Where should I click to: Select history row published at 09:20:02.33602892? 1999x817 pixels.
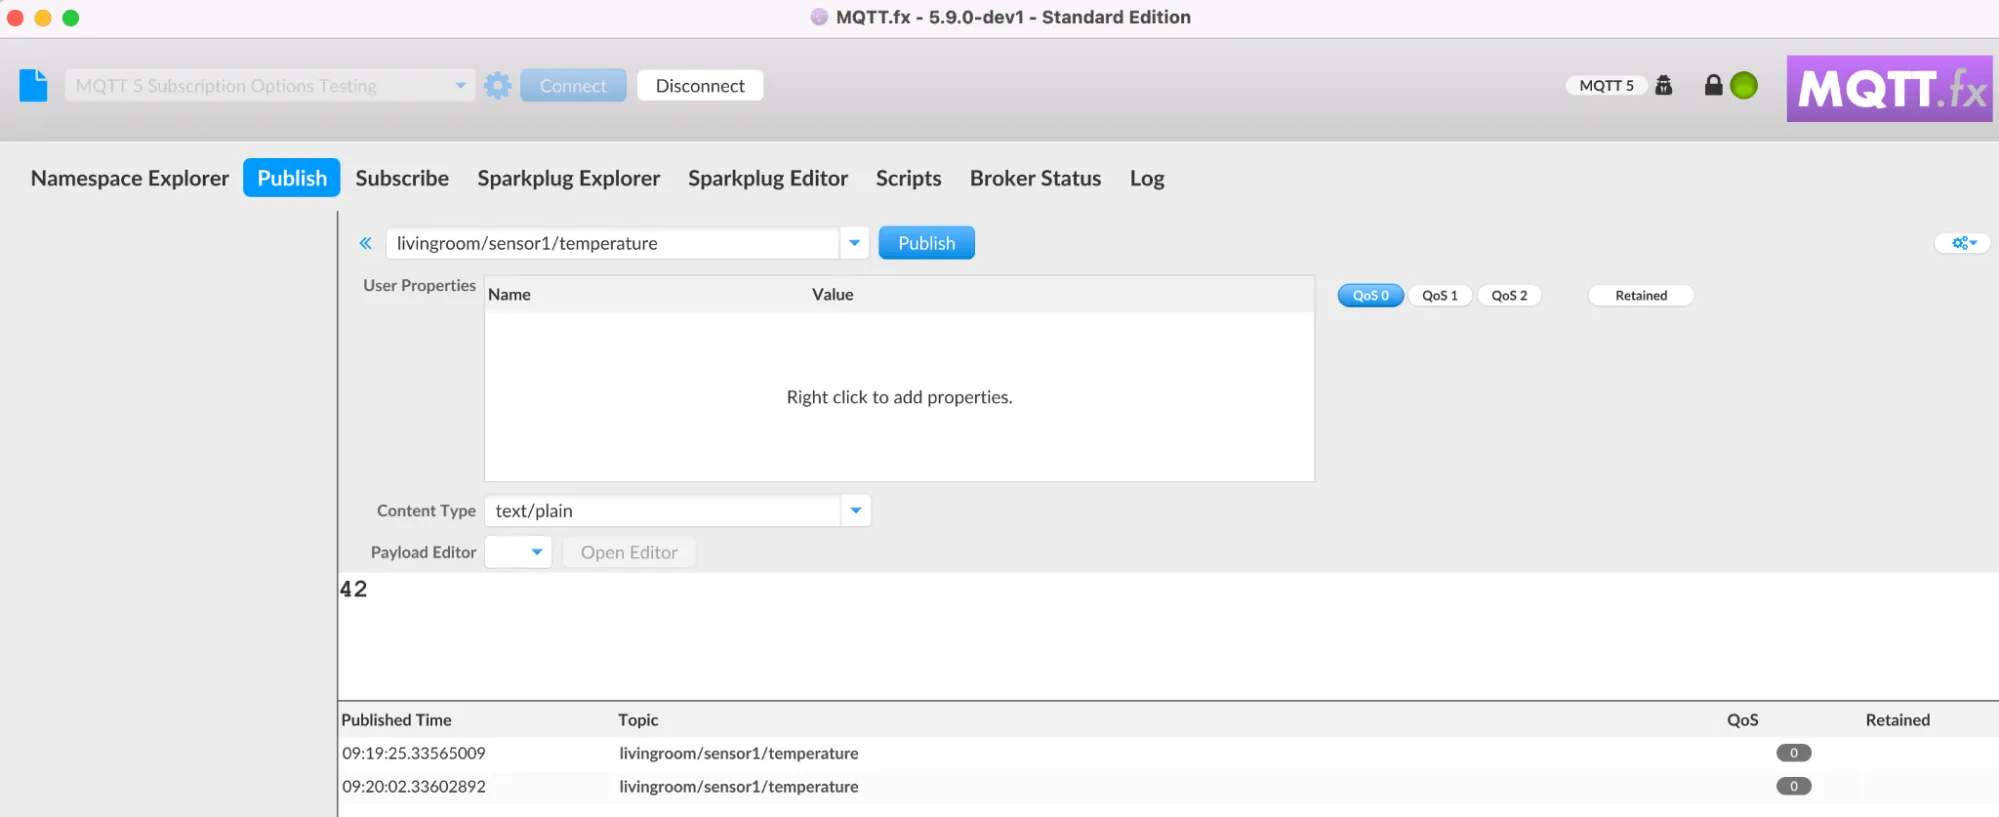(x=1168, y=786)
